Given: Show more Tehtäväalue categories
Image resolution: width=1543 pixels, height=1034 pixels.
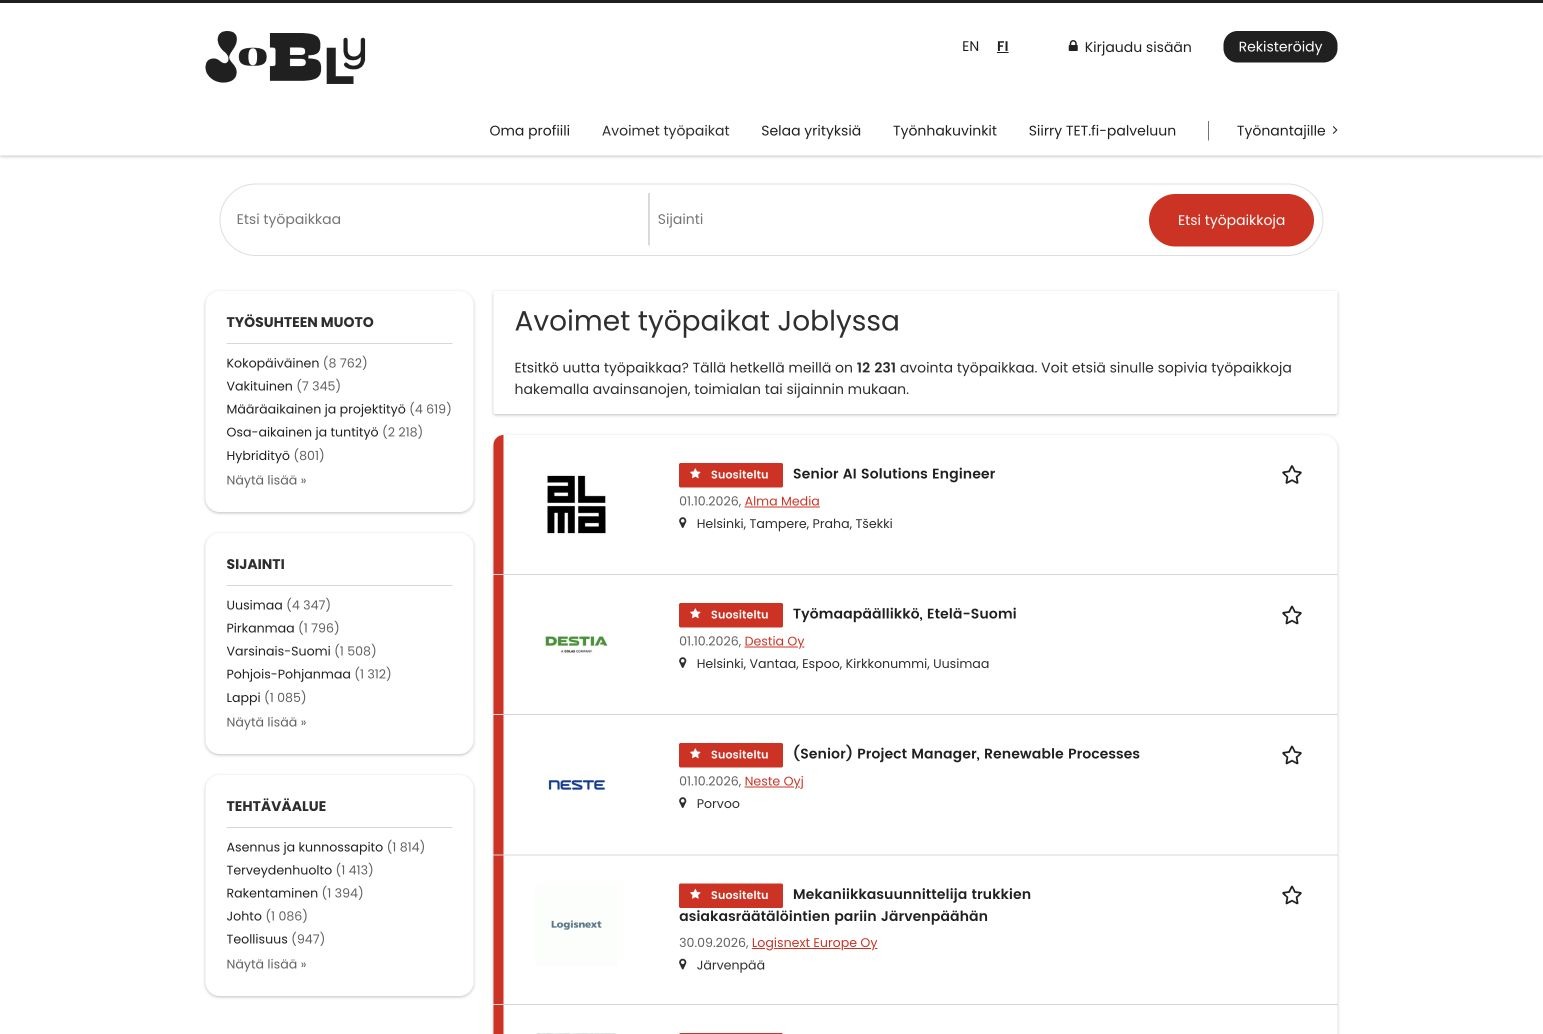Looking at the screenshot, I should [266, 965].
